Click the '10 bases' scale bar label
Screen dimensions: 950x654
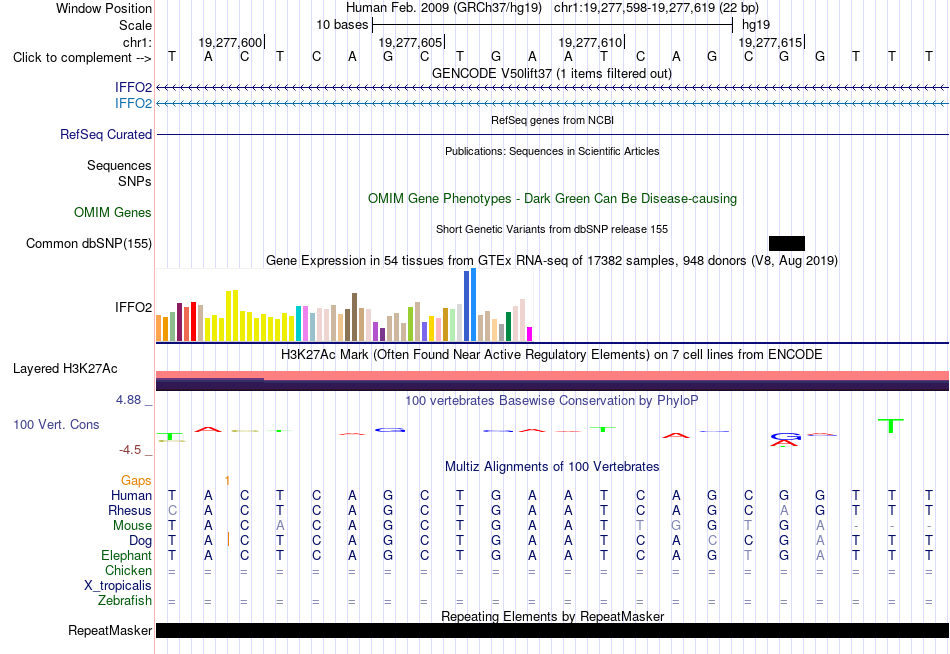point(342,25)
